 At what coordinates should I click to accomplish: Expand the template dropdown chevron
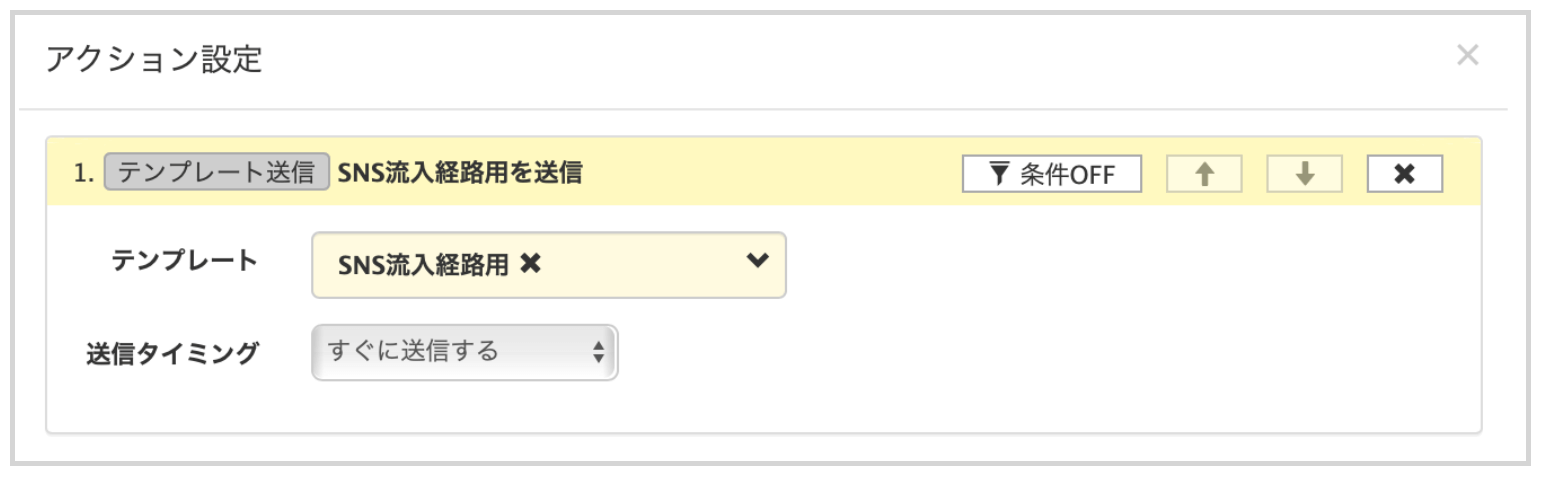(758, 262)
